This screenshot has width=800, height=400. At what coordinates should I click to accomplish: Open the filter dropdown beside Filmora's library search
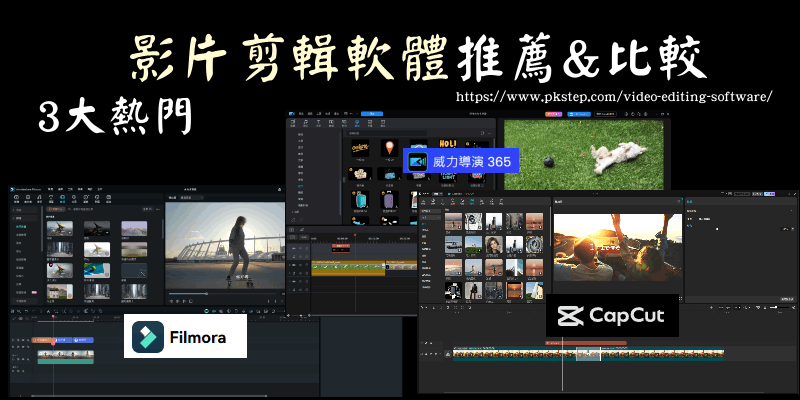[x=147, y=209]
